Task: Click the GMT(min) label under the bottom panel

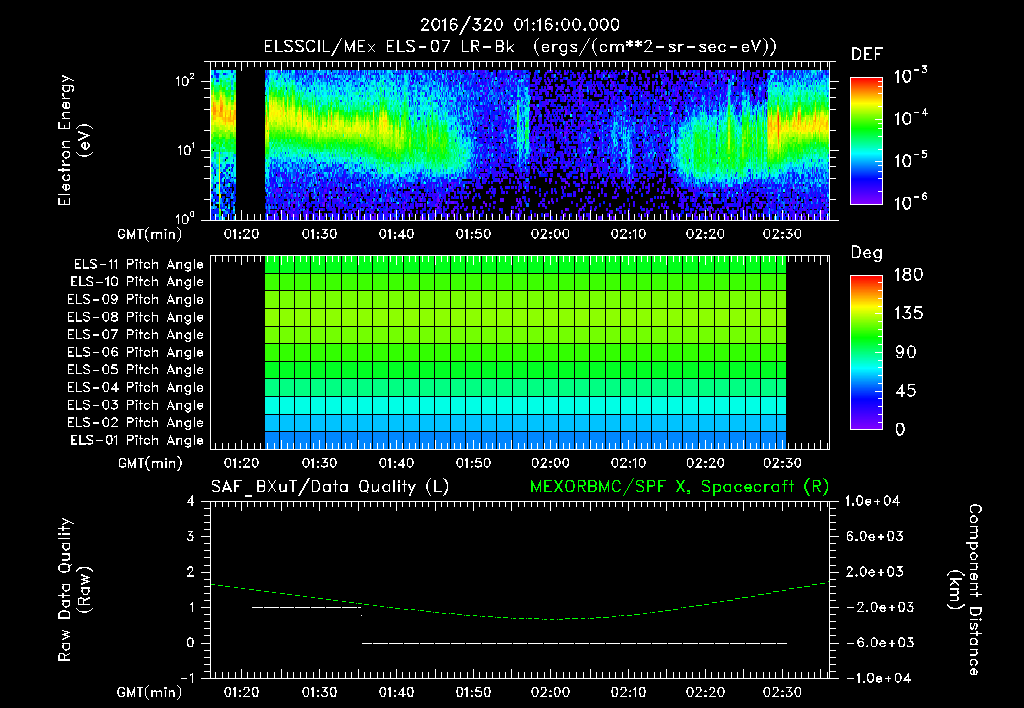Action: (150, 692)
